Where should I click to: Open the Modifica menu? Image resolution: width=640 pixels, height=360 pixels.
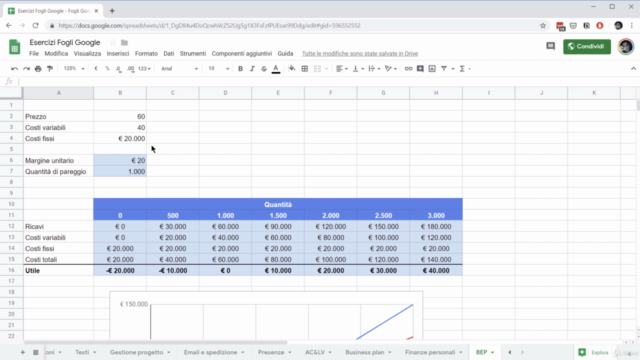[56, 53]
